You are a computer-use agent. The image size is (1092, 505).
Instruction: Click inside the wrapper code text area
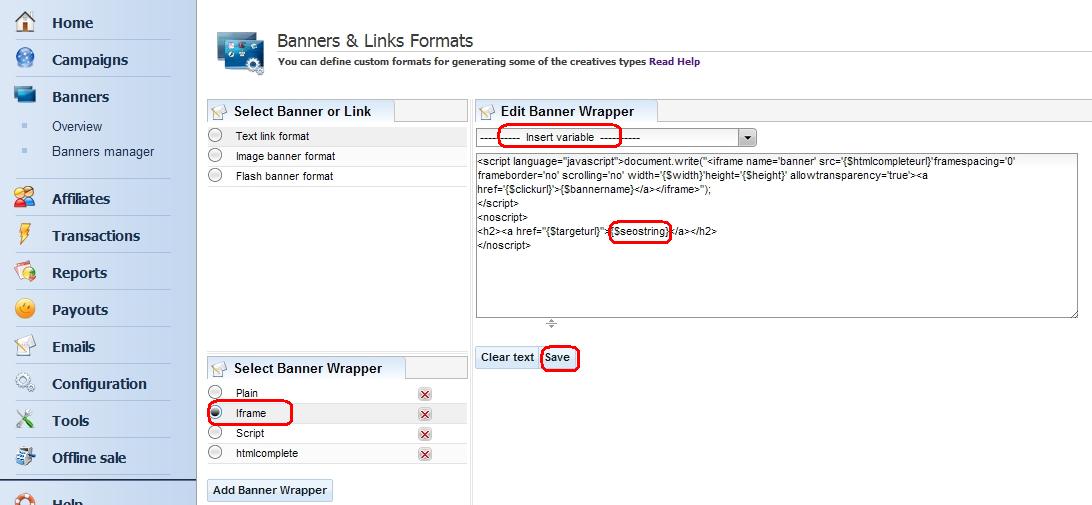[x=776, y=280]
